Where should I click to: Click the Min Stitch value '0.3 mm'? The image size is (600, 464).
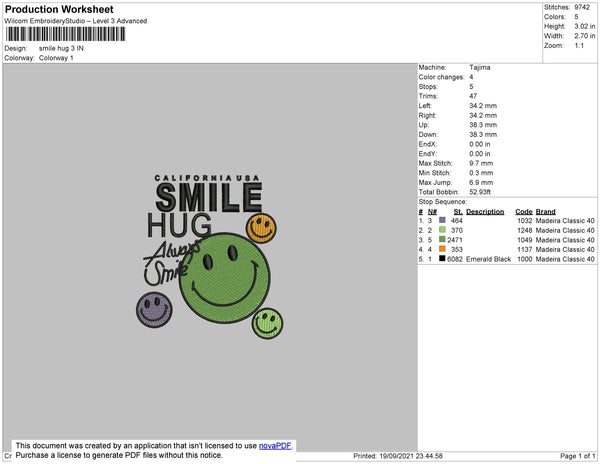tap(481, 173)
